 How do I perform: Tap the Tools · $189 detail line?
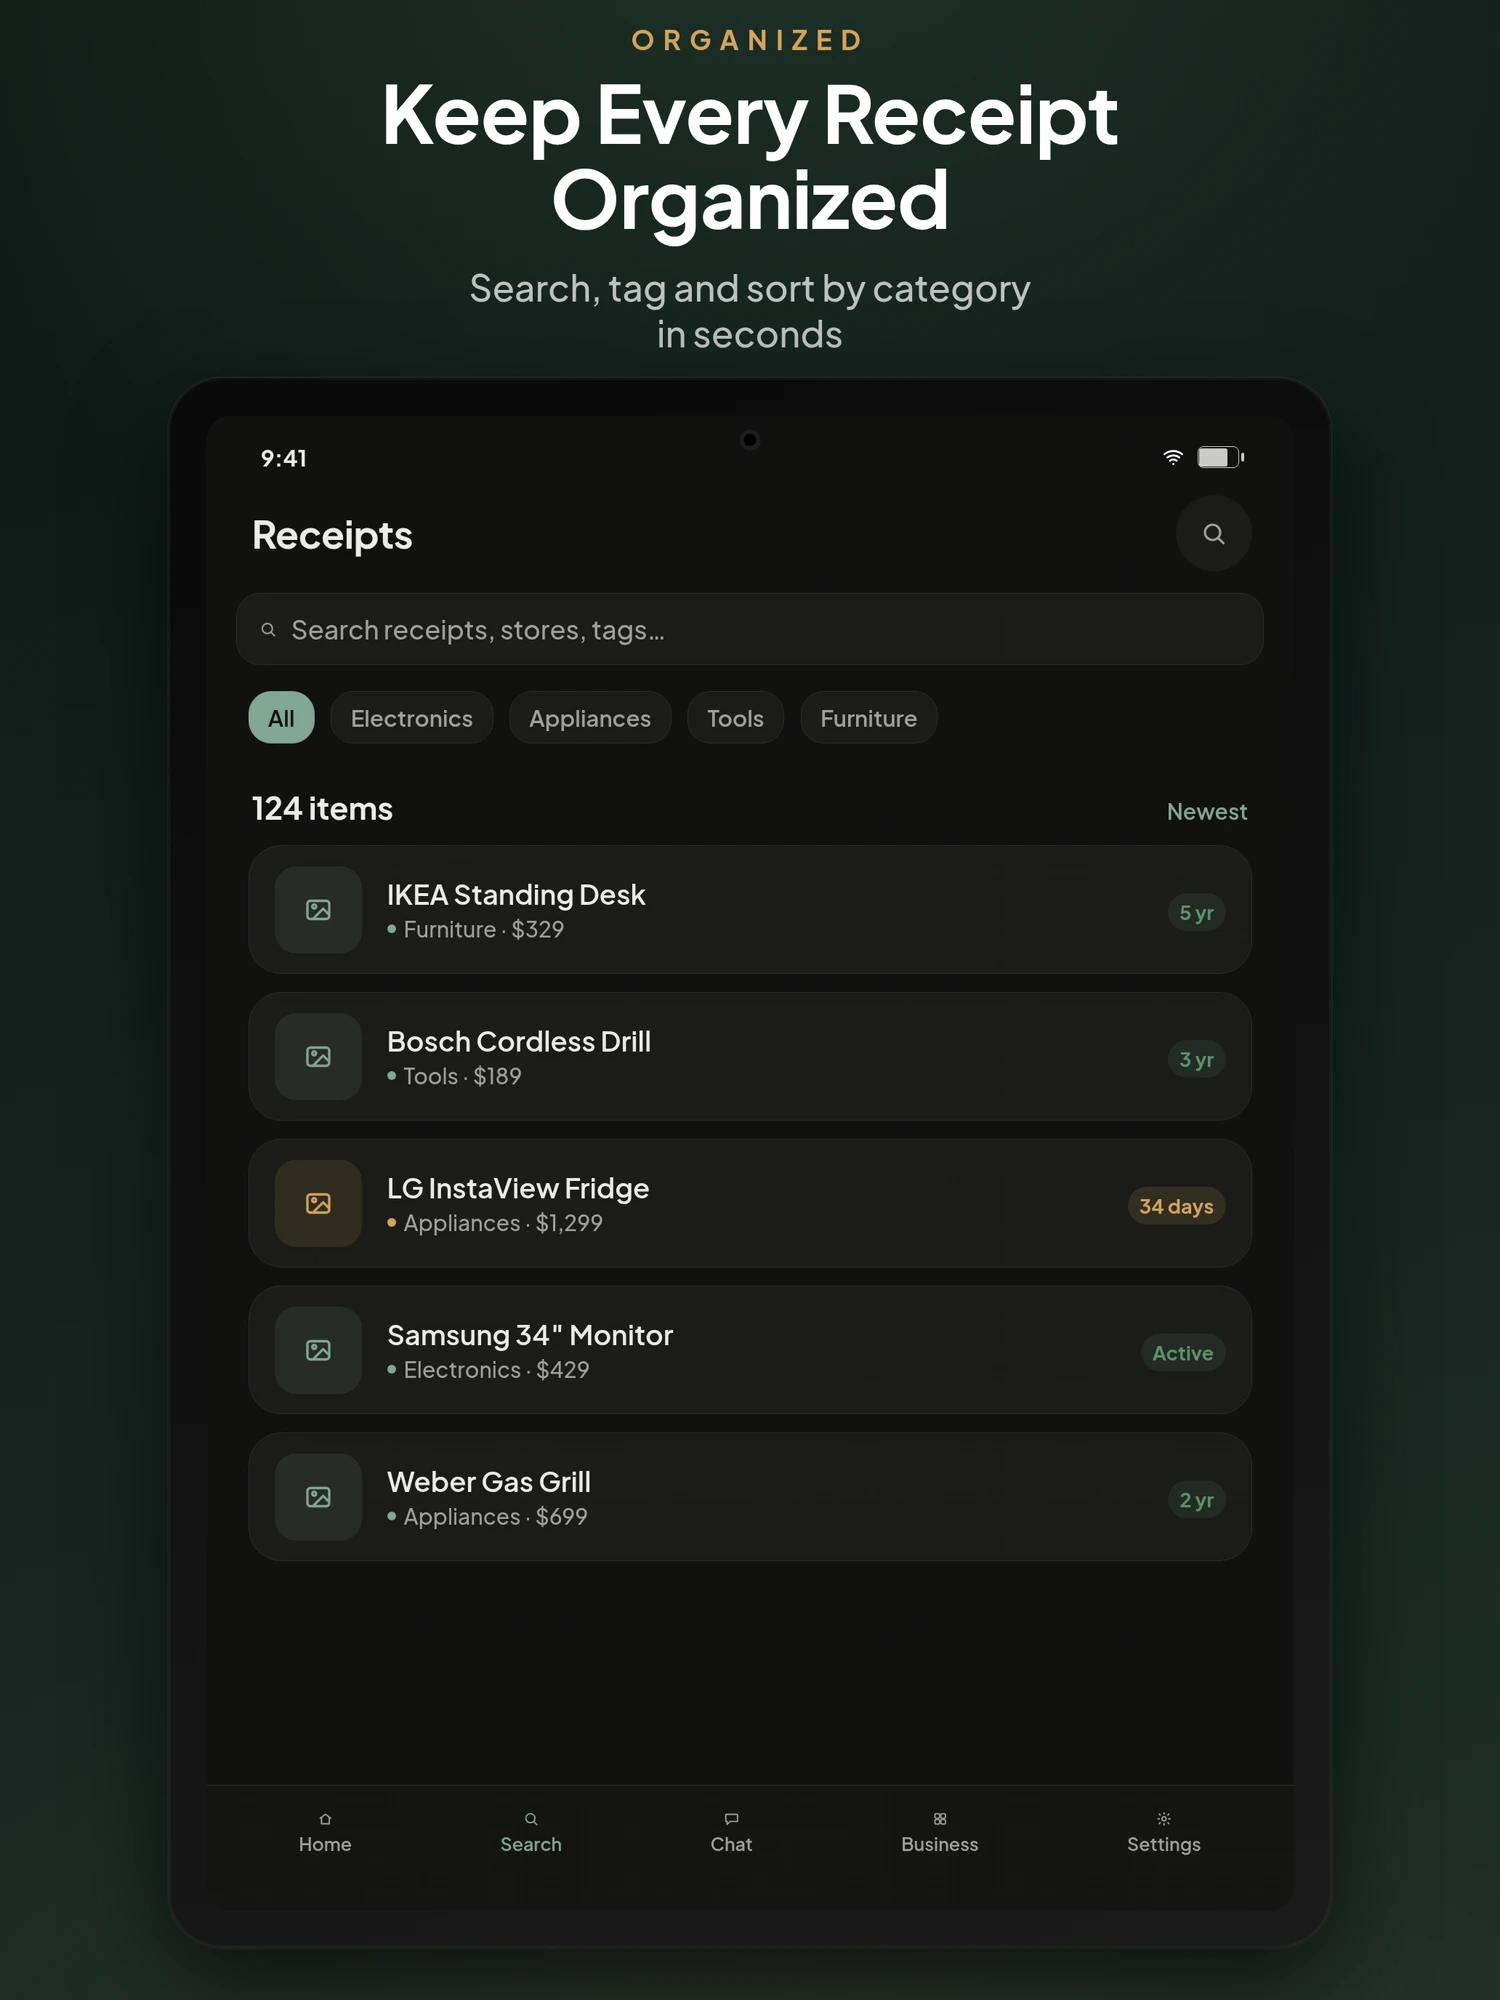(x=455, y=1077)
